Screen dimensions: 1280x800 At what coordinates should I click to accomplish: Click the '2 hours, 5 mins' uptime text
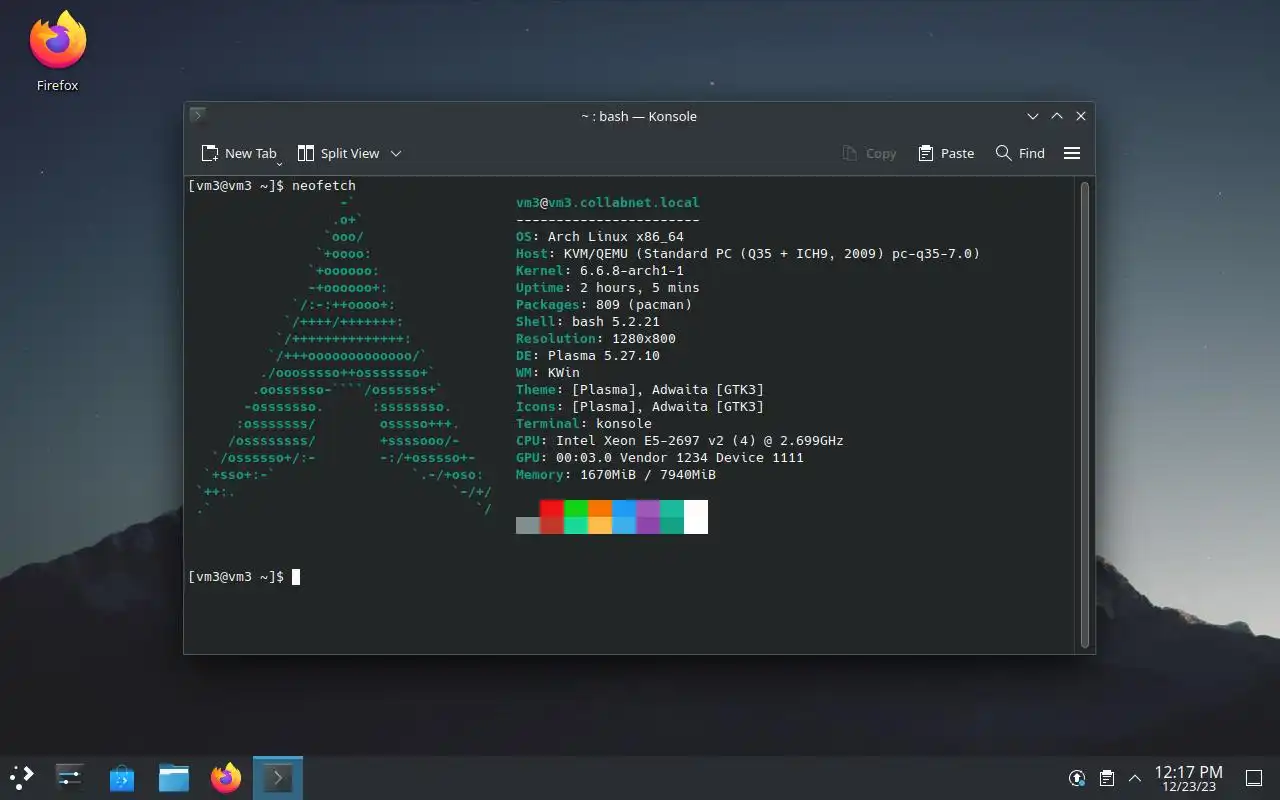click(640, 288)
